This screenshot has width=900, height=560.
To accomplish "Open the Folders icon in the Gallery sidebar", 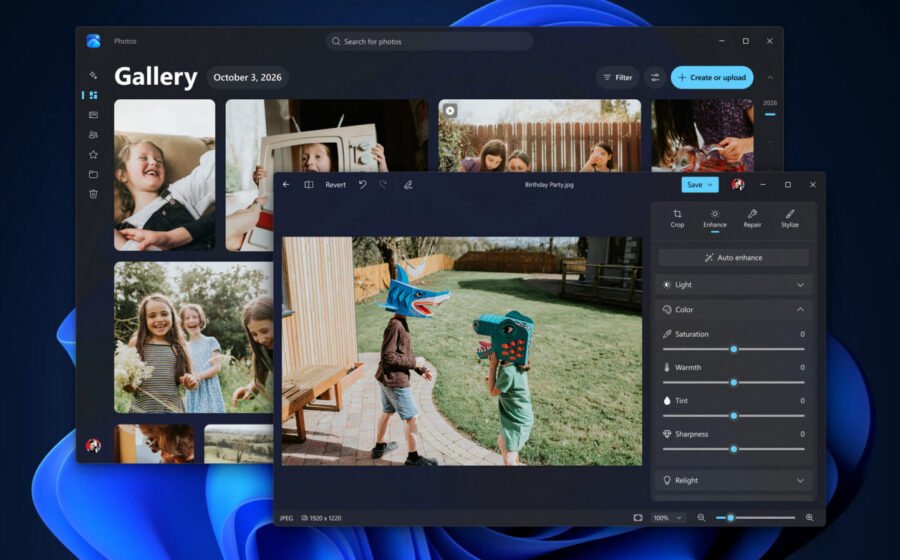I will pyautogui.click(x=94, y=174).
